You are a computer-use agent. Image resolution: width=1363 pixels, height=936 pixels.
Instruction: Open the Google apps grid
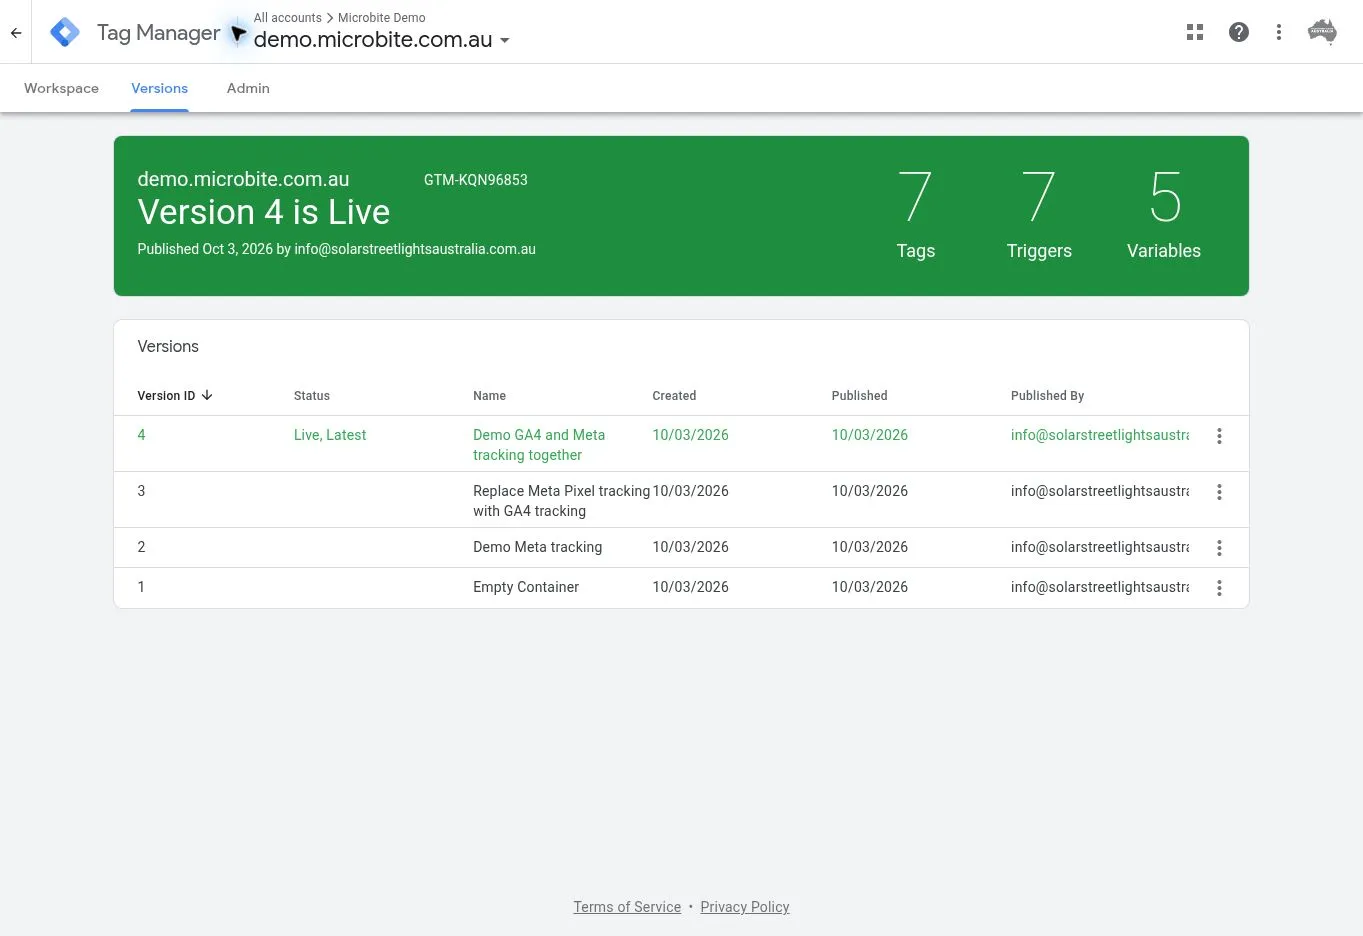point(1195,32)
